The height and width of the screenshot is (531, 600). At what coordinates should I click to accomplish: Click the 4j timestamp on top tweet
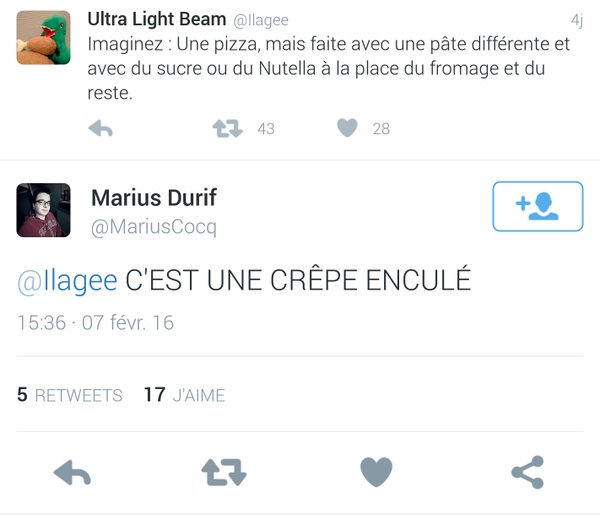coord(576,20)
